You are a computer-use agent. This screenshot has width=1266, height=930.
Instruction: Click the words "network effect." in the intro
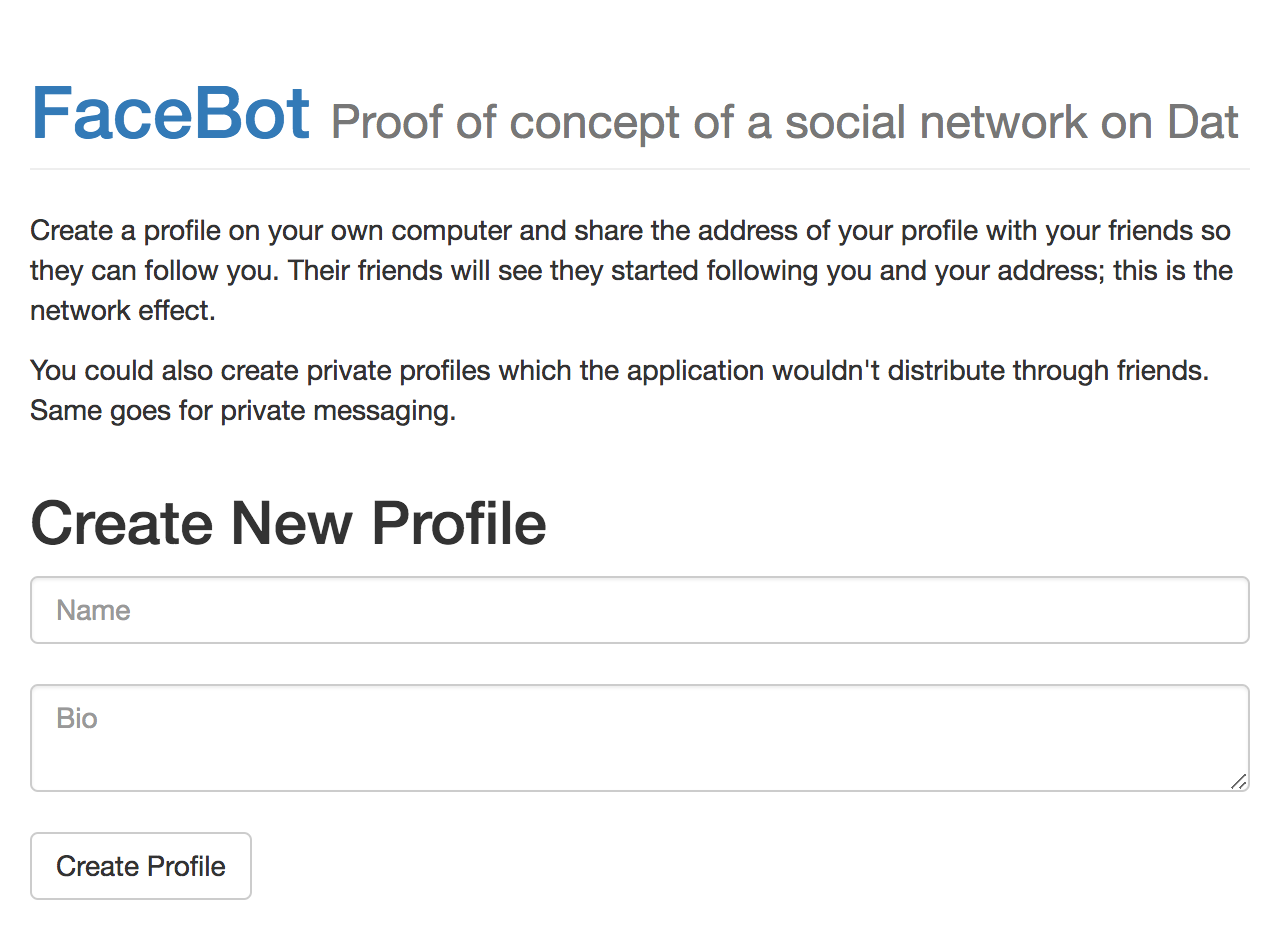tap(122, 311)
